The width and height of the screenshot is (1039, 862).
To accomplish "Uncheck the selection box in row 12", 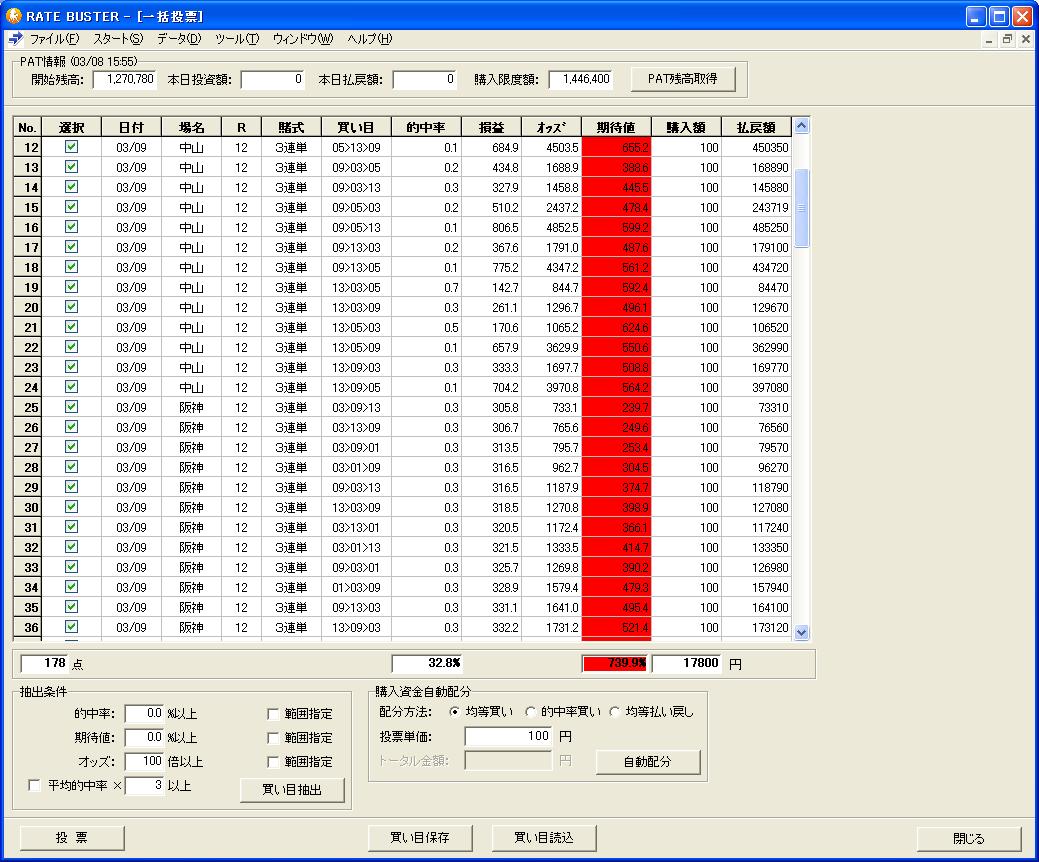I will pos(72,147).
